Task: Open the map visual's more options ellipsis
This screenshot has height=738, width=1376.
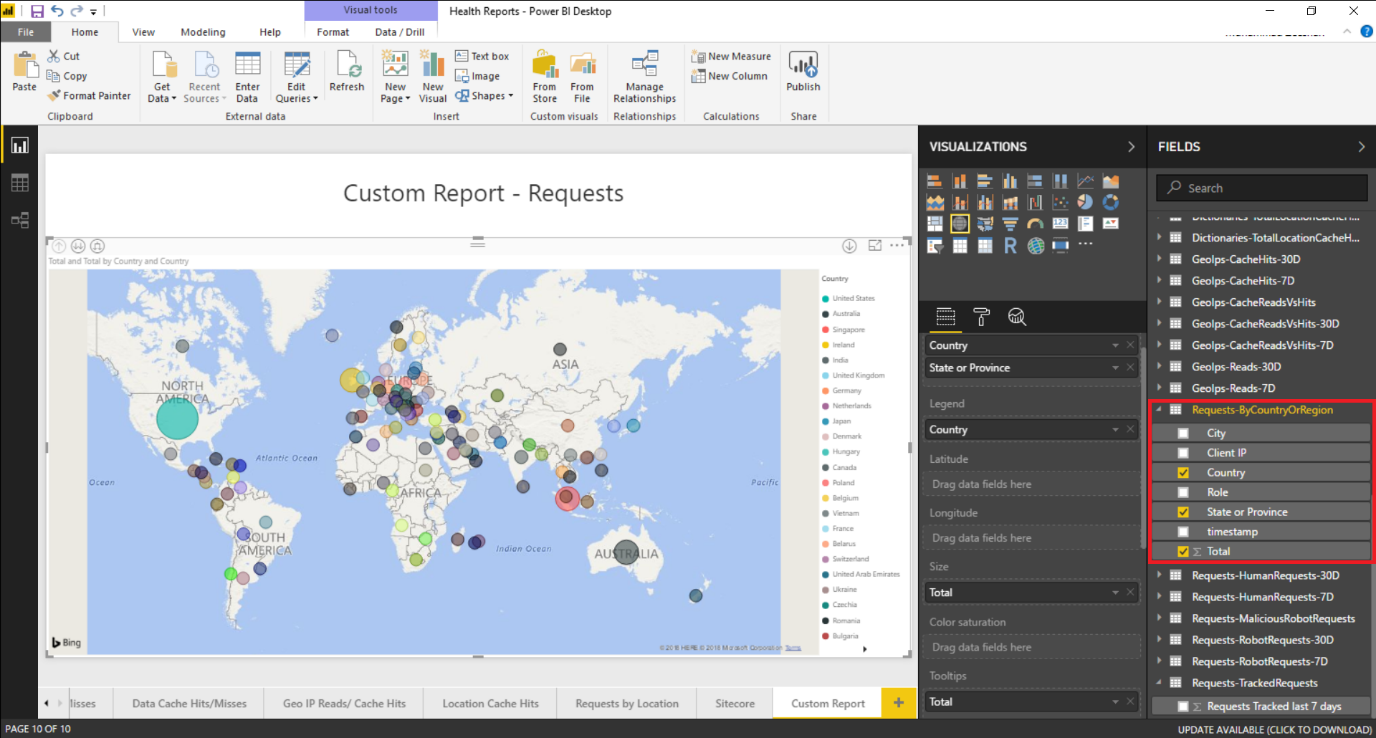Action: [x=898, y=246]
